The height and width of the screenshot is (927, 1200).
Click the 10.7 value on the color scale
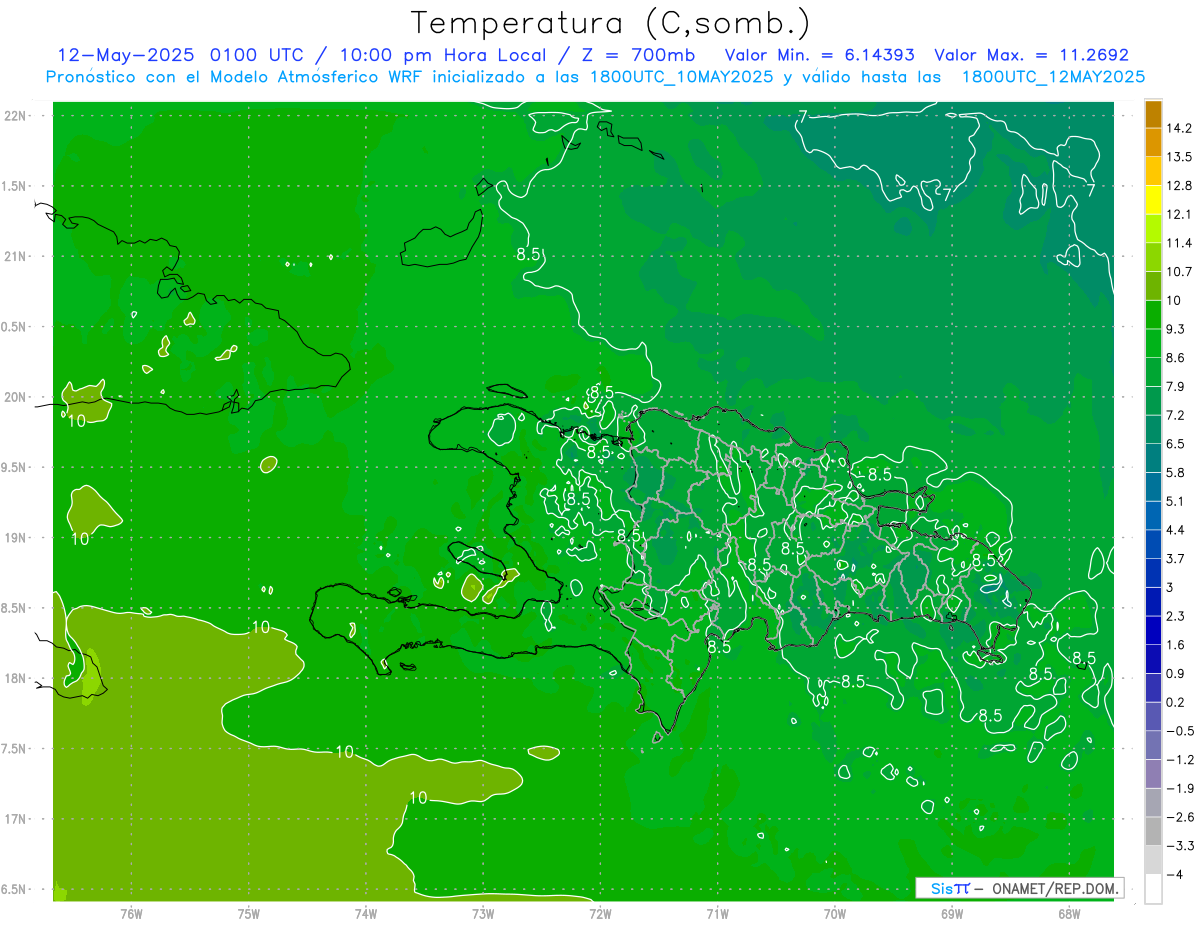[1179, 271]
